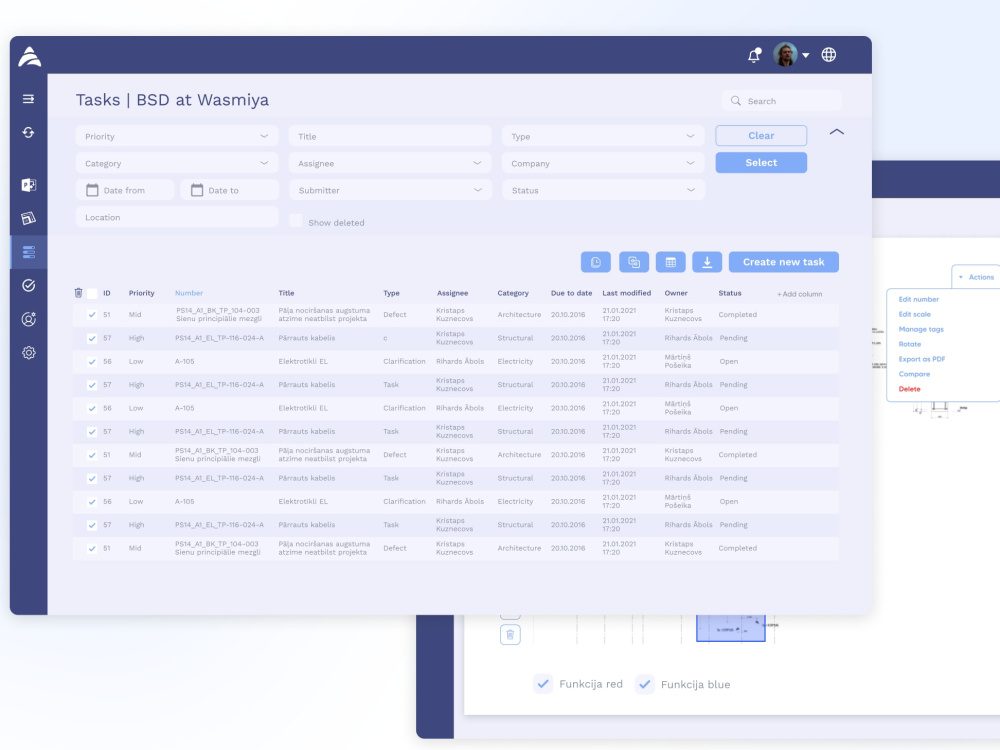Toggle Funkcija red checkbox in background window
Screen dimensions: 1000x750
[x=543, y=684]
